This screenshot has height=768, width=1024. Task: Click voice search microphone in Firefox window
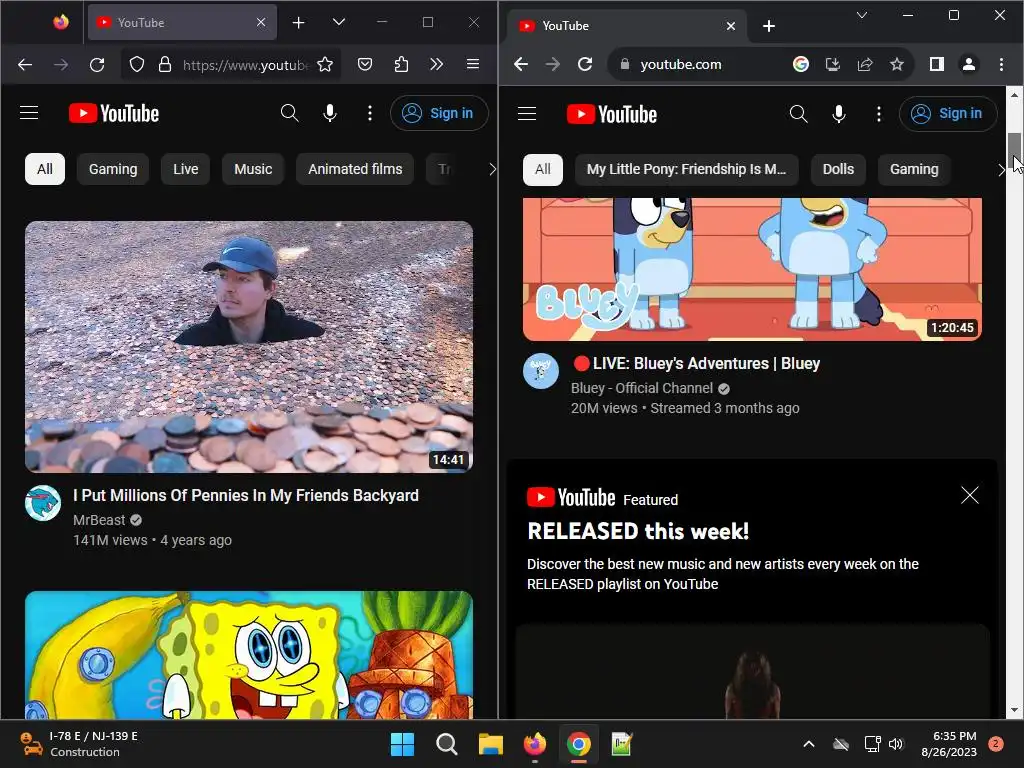pos(330,113)
